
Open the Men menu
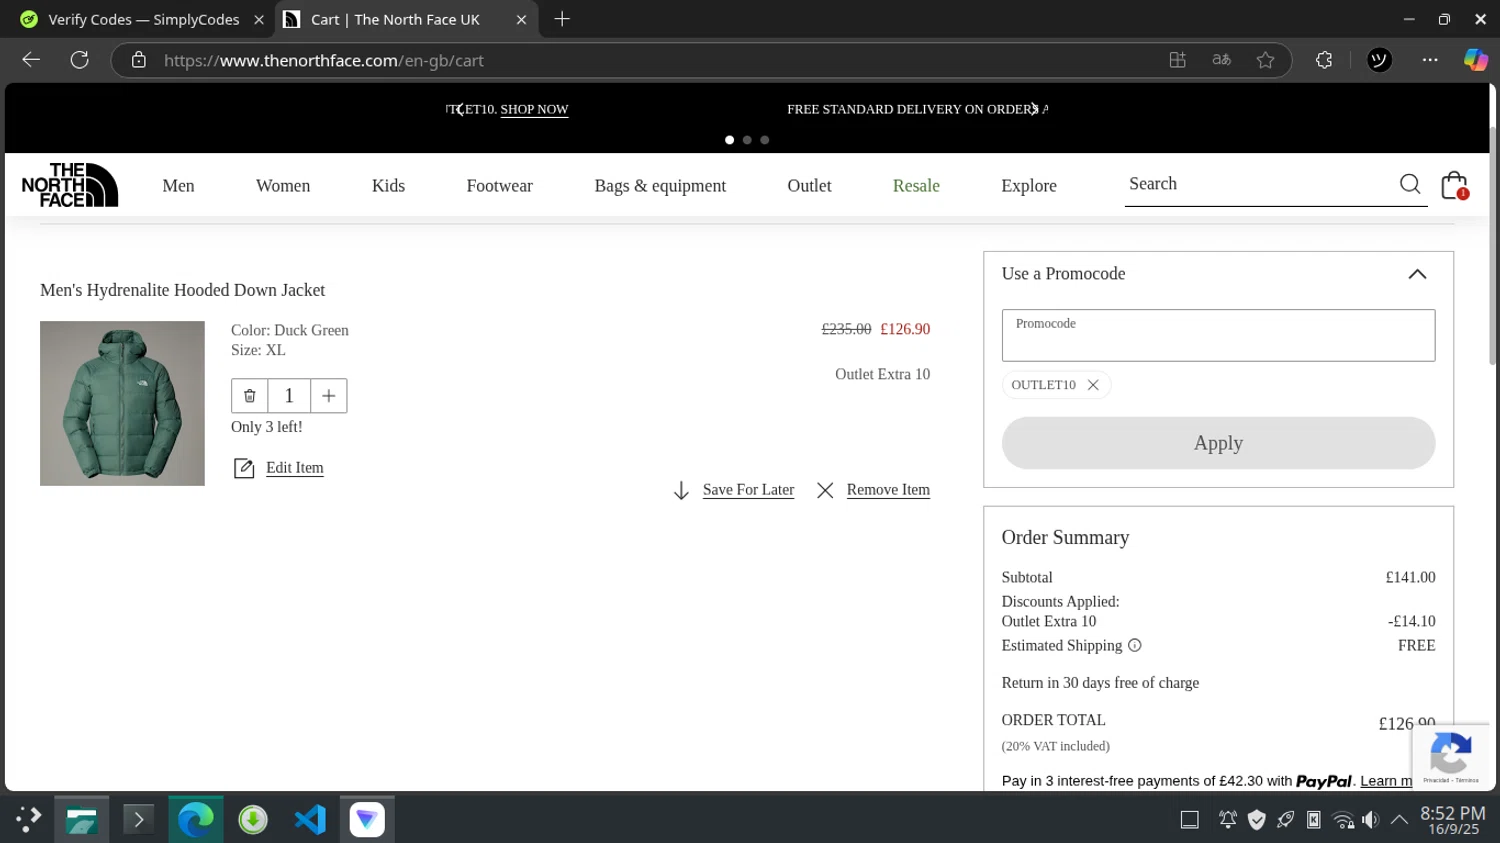pos(178,186)
